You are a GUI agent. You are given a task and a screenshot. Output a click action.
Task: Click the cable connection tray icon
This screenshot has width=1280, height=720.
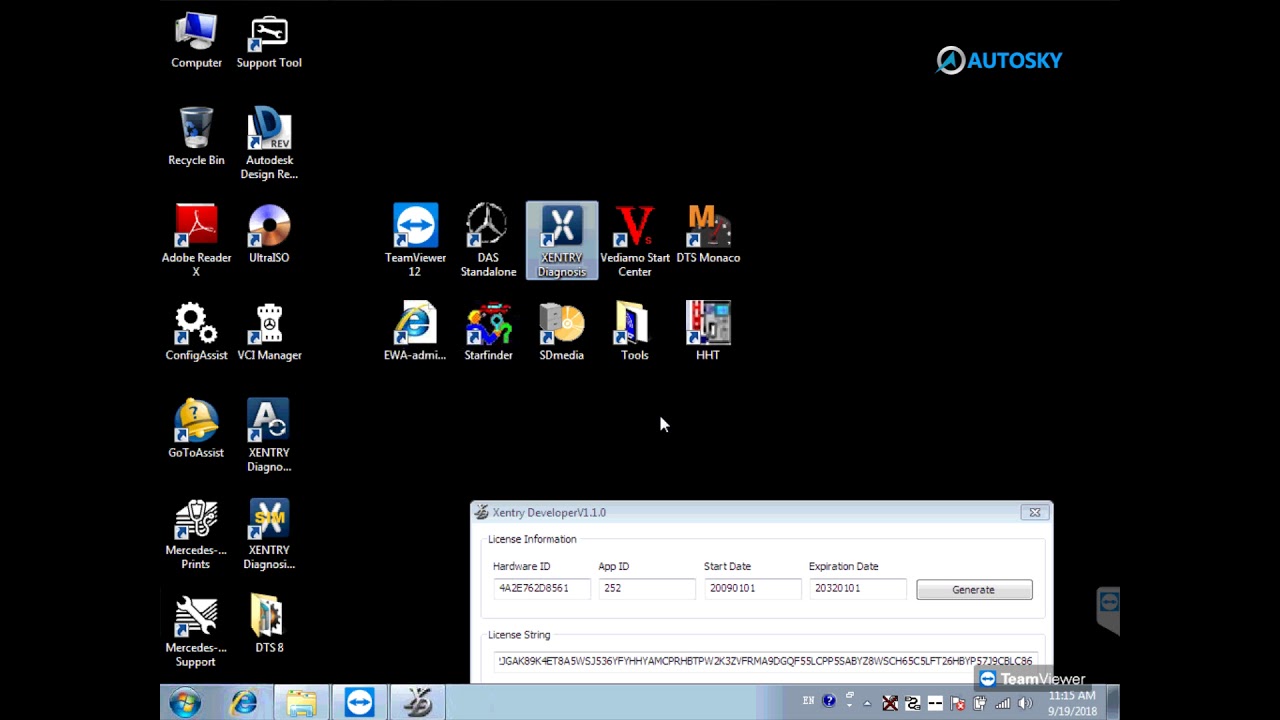913,704
